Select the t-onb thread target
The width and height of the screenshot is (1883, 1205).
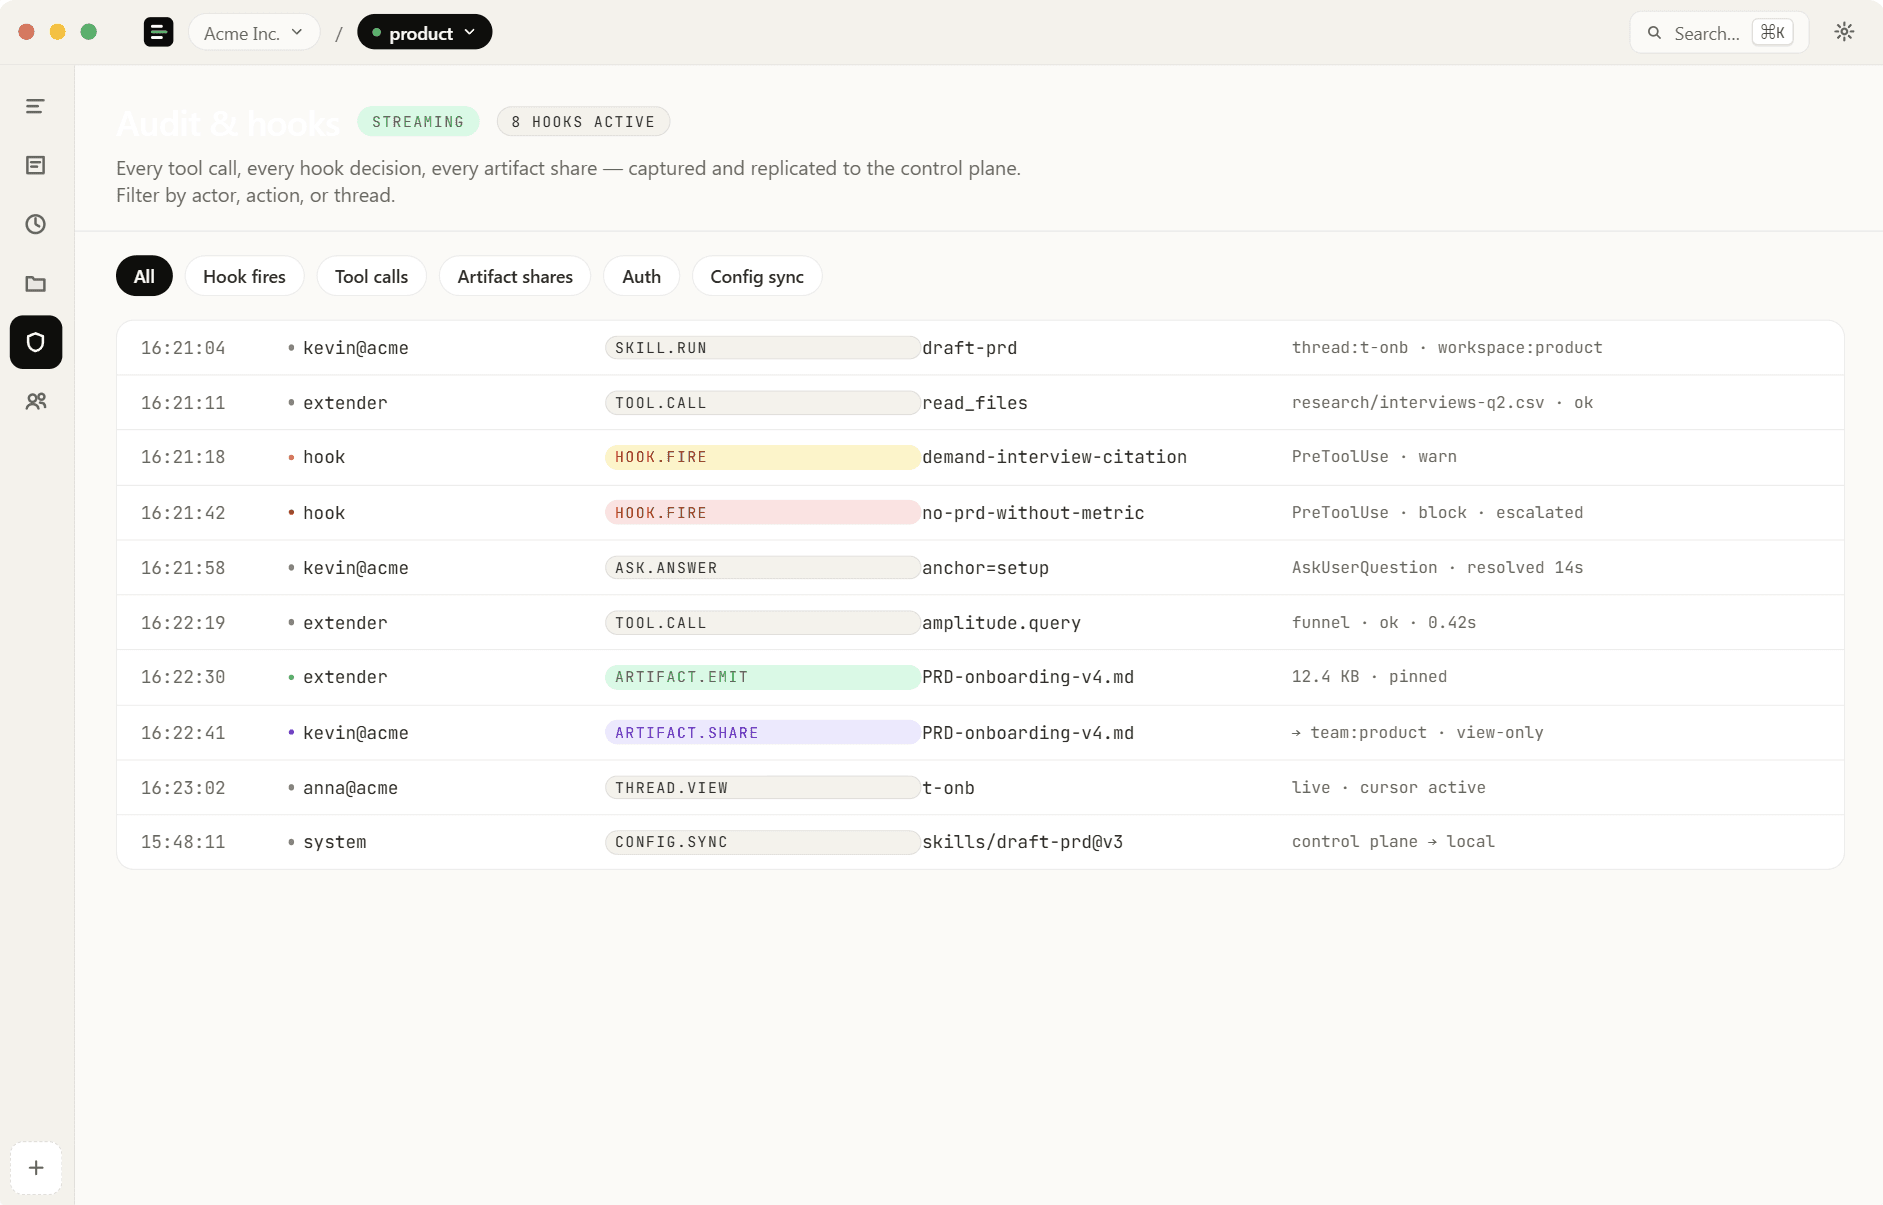948,788
